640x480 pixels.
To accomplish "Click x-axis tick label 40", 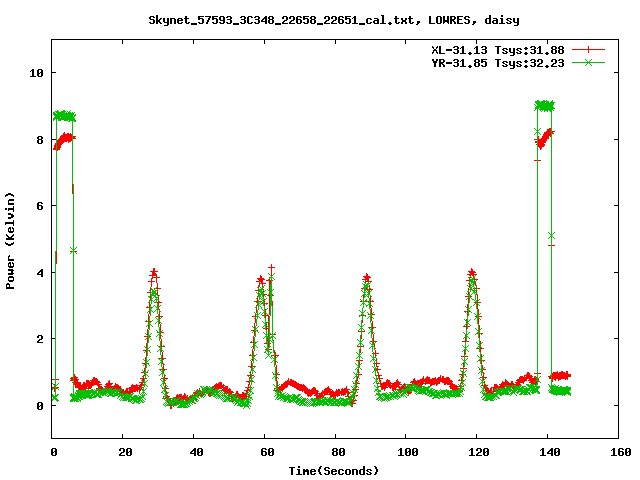I will pyautogui.click(x=196, y=452).
